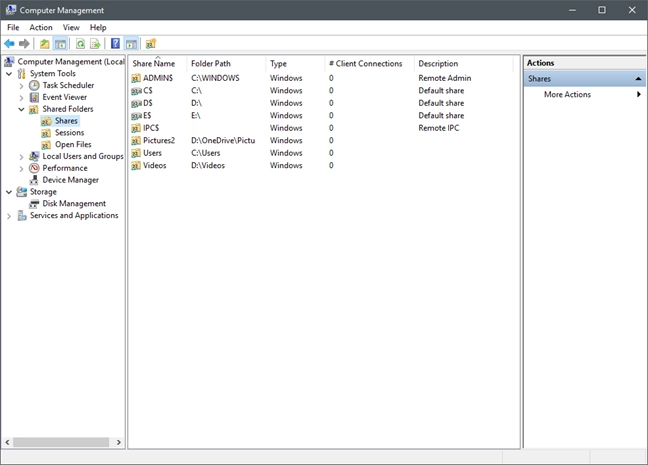Collapse the Shared Folders node
This screenshot has width=648, height=465.
[21, 110]
